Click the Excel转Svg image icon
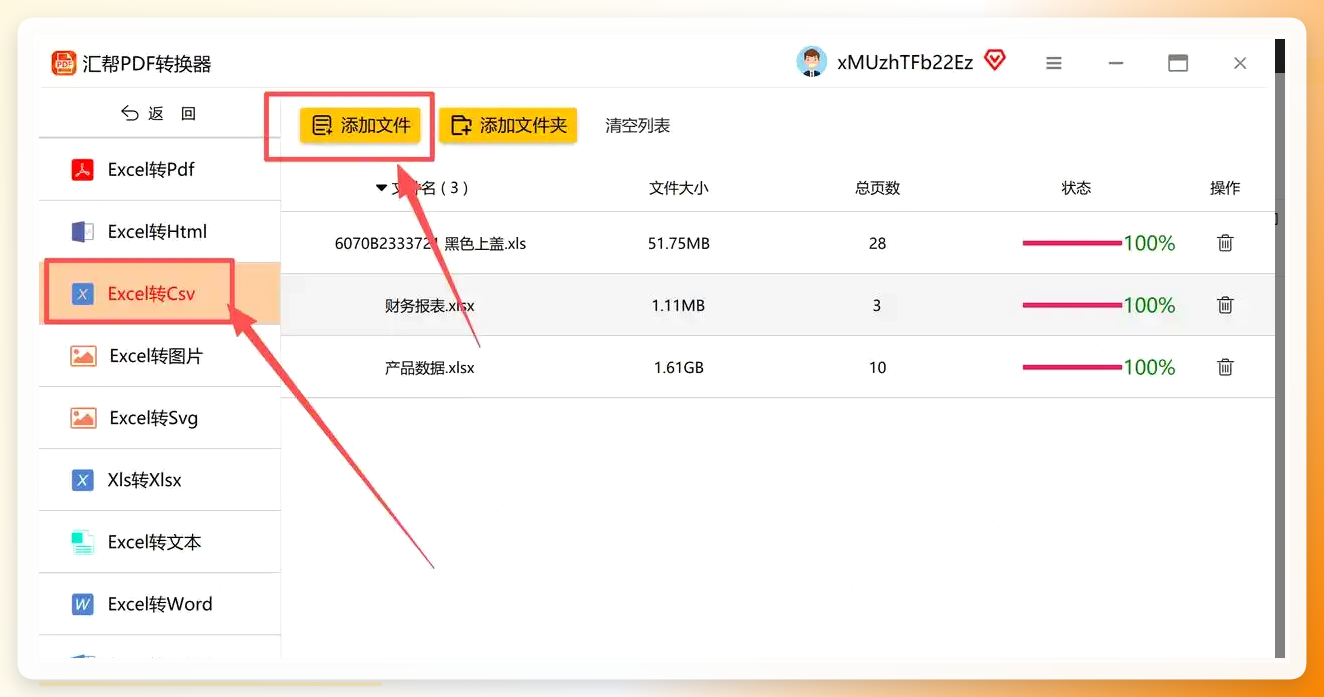 coord(83,418)
